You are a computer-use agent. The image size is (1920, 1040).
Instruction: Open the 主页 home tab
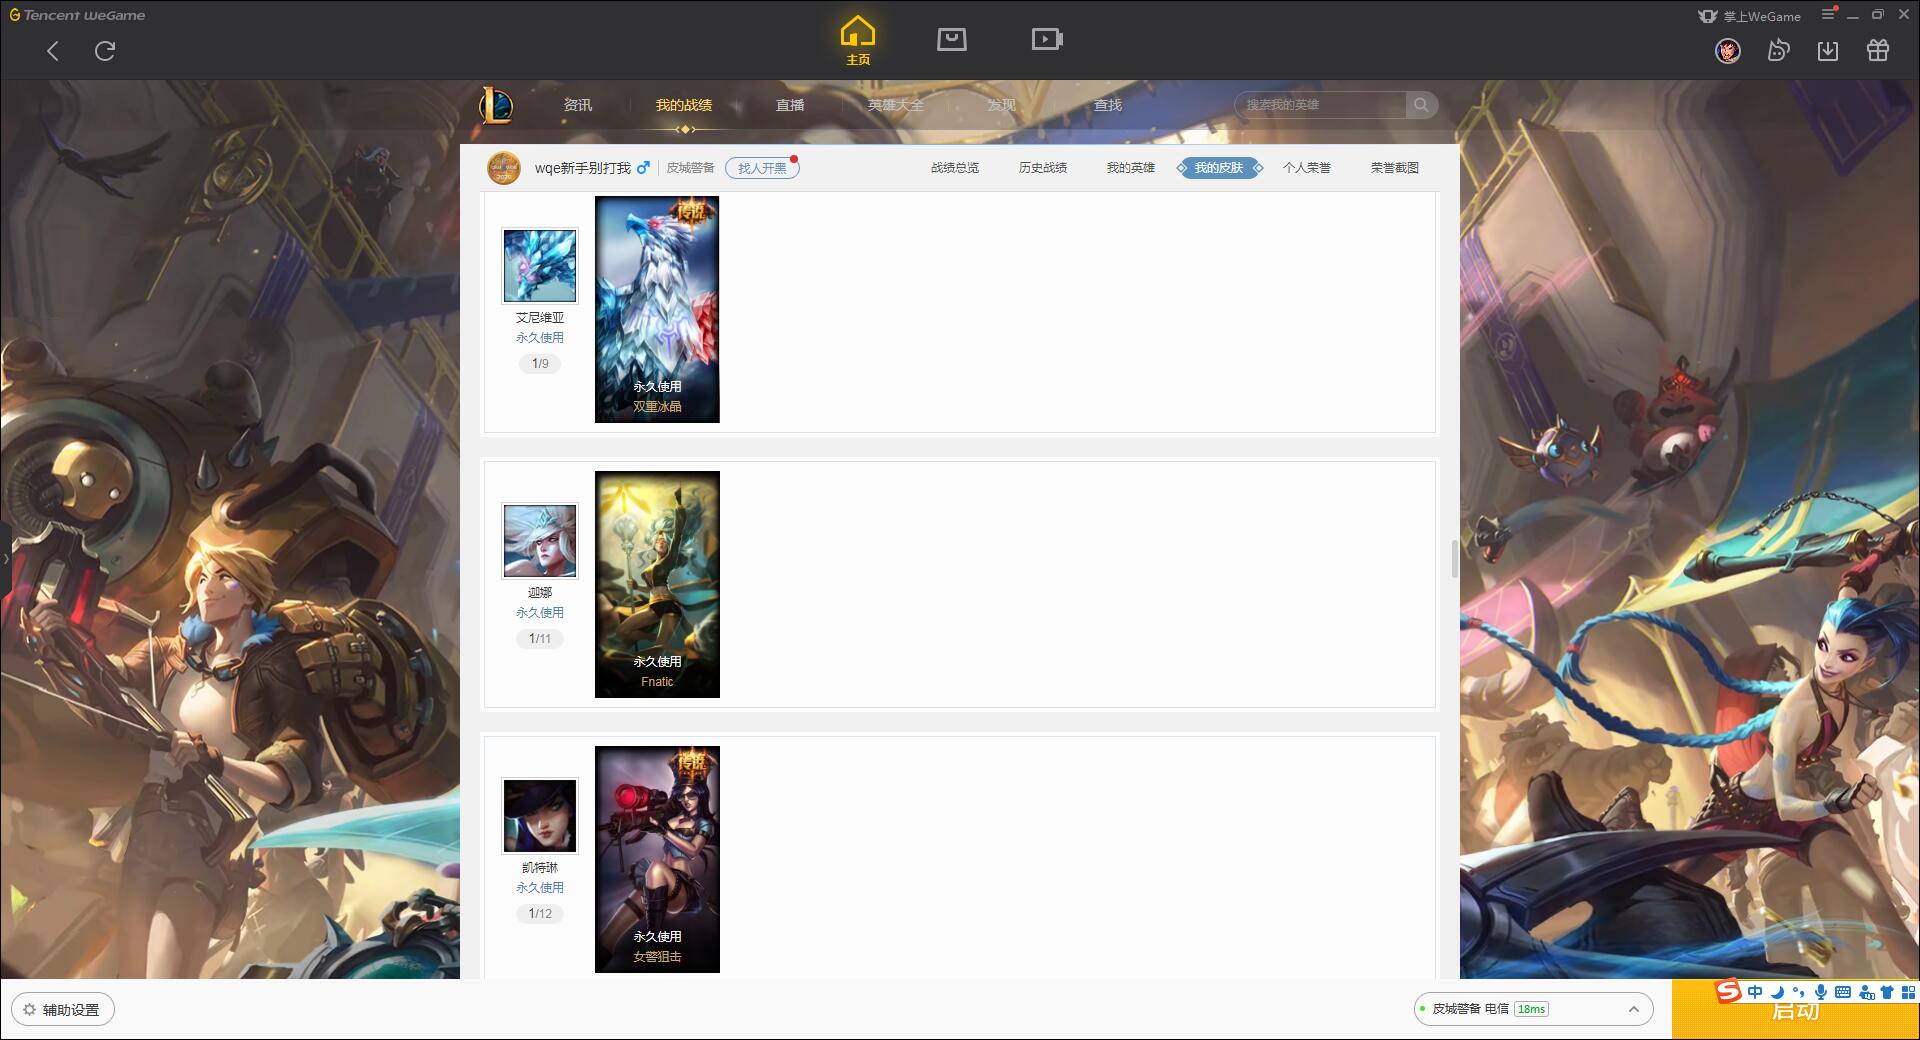click(857, 40)
